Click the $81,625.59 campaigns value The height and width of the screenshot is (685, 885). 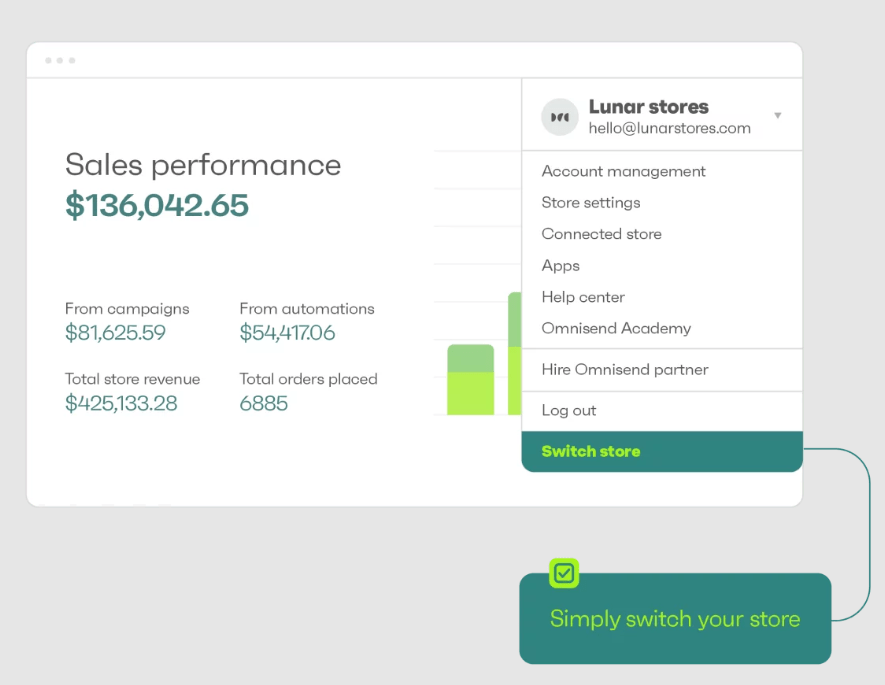[115, 333]
